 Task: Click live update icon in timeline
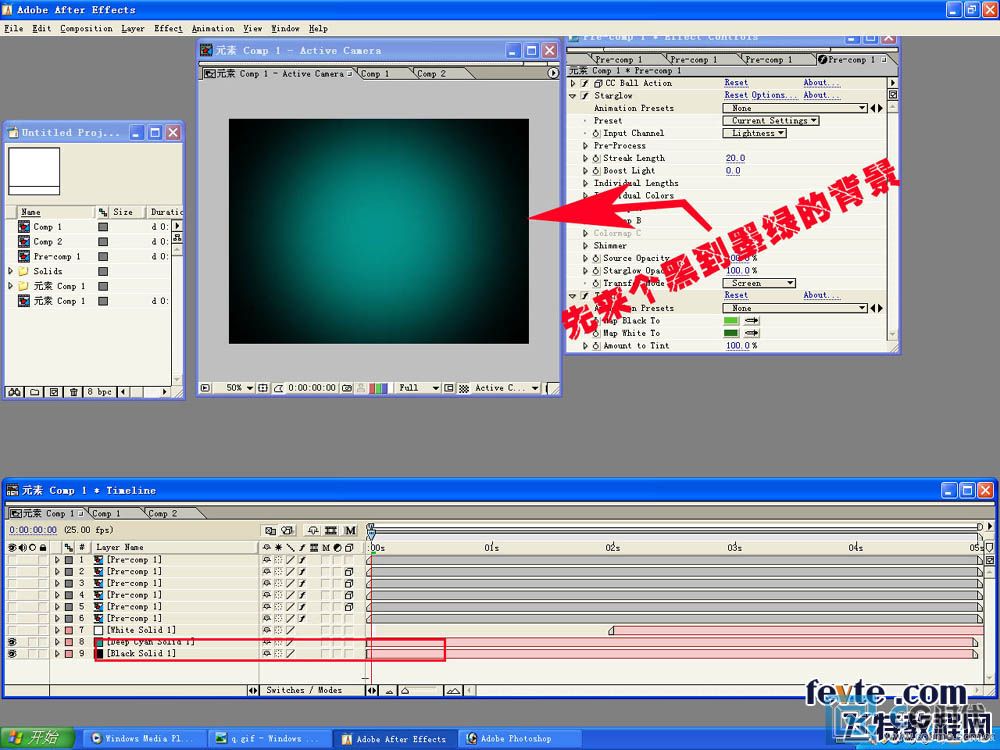click(270, 531)
